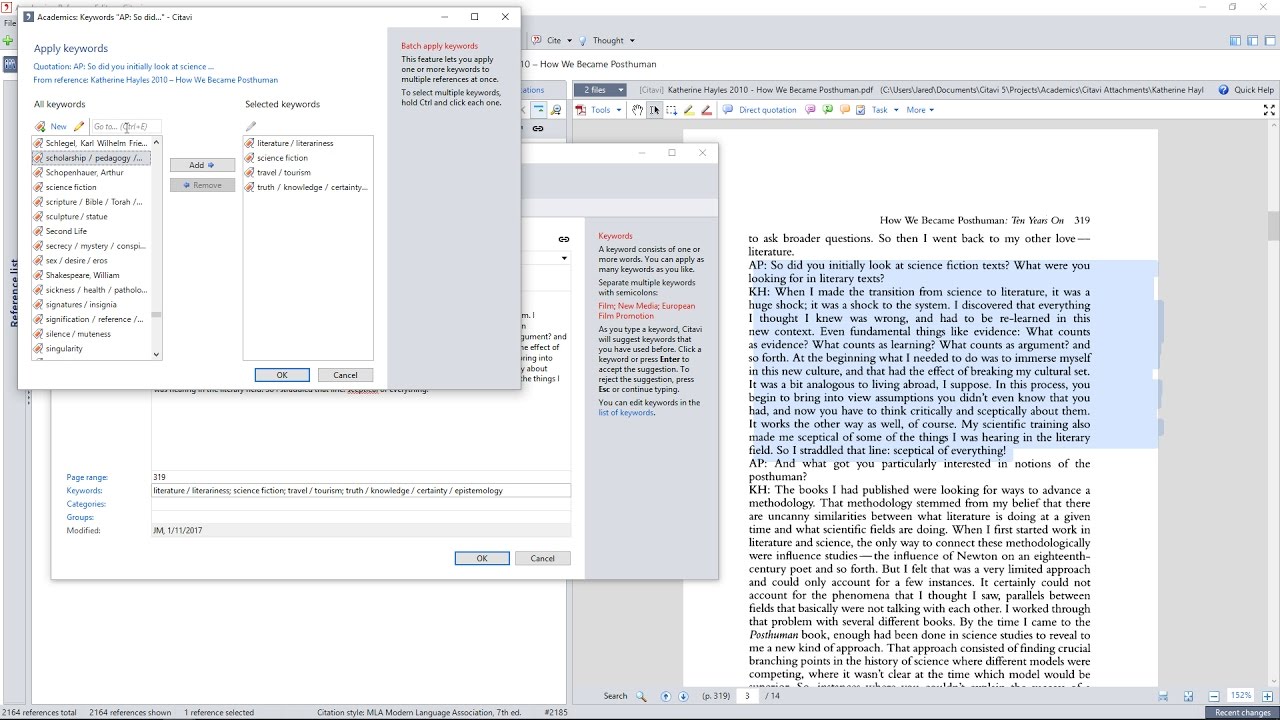Image resolution: width=1280 pixels, height=720 pixels.
Task: Click OK in Apply keywords dialog
Action: coord(282,375)
